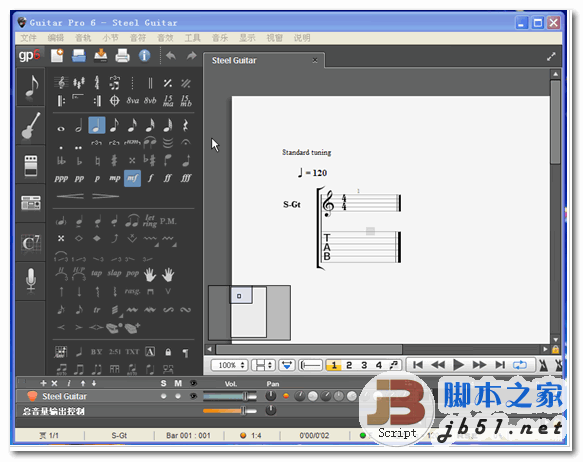Rewind to the previous bar
Viewport: 583px width, 462px height.
pos(438,365)
